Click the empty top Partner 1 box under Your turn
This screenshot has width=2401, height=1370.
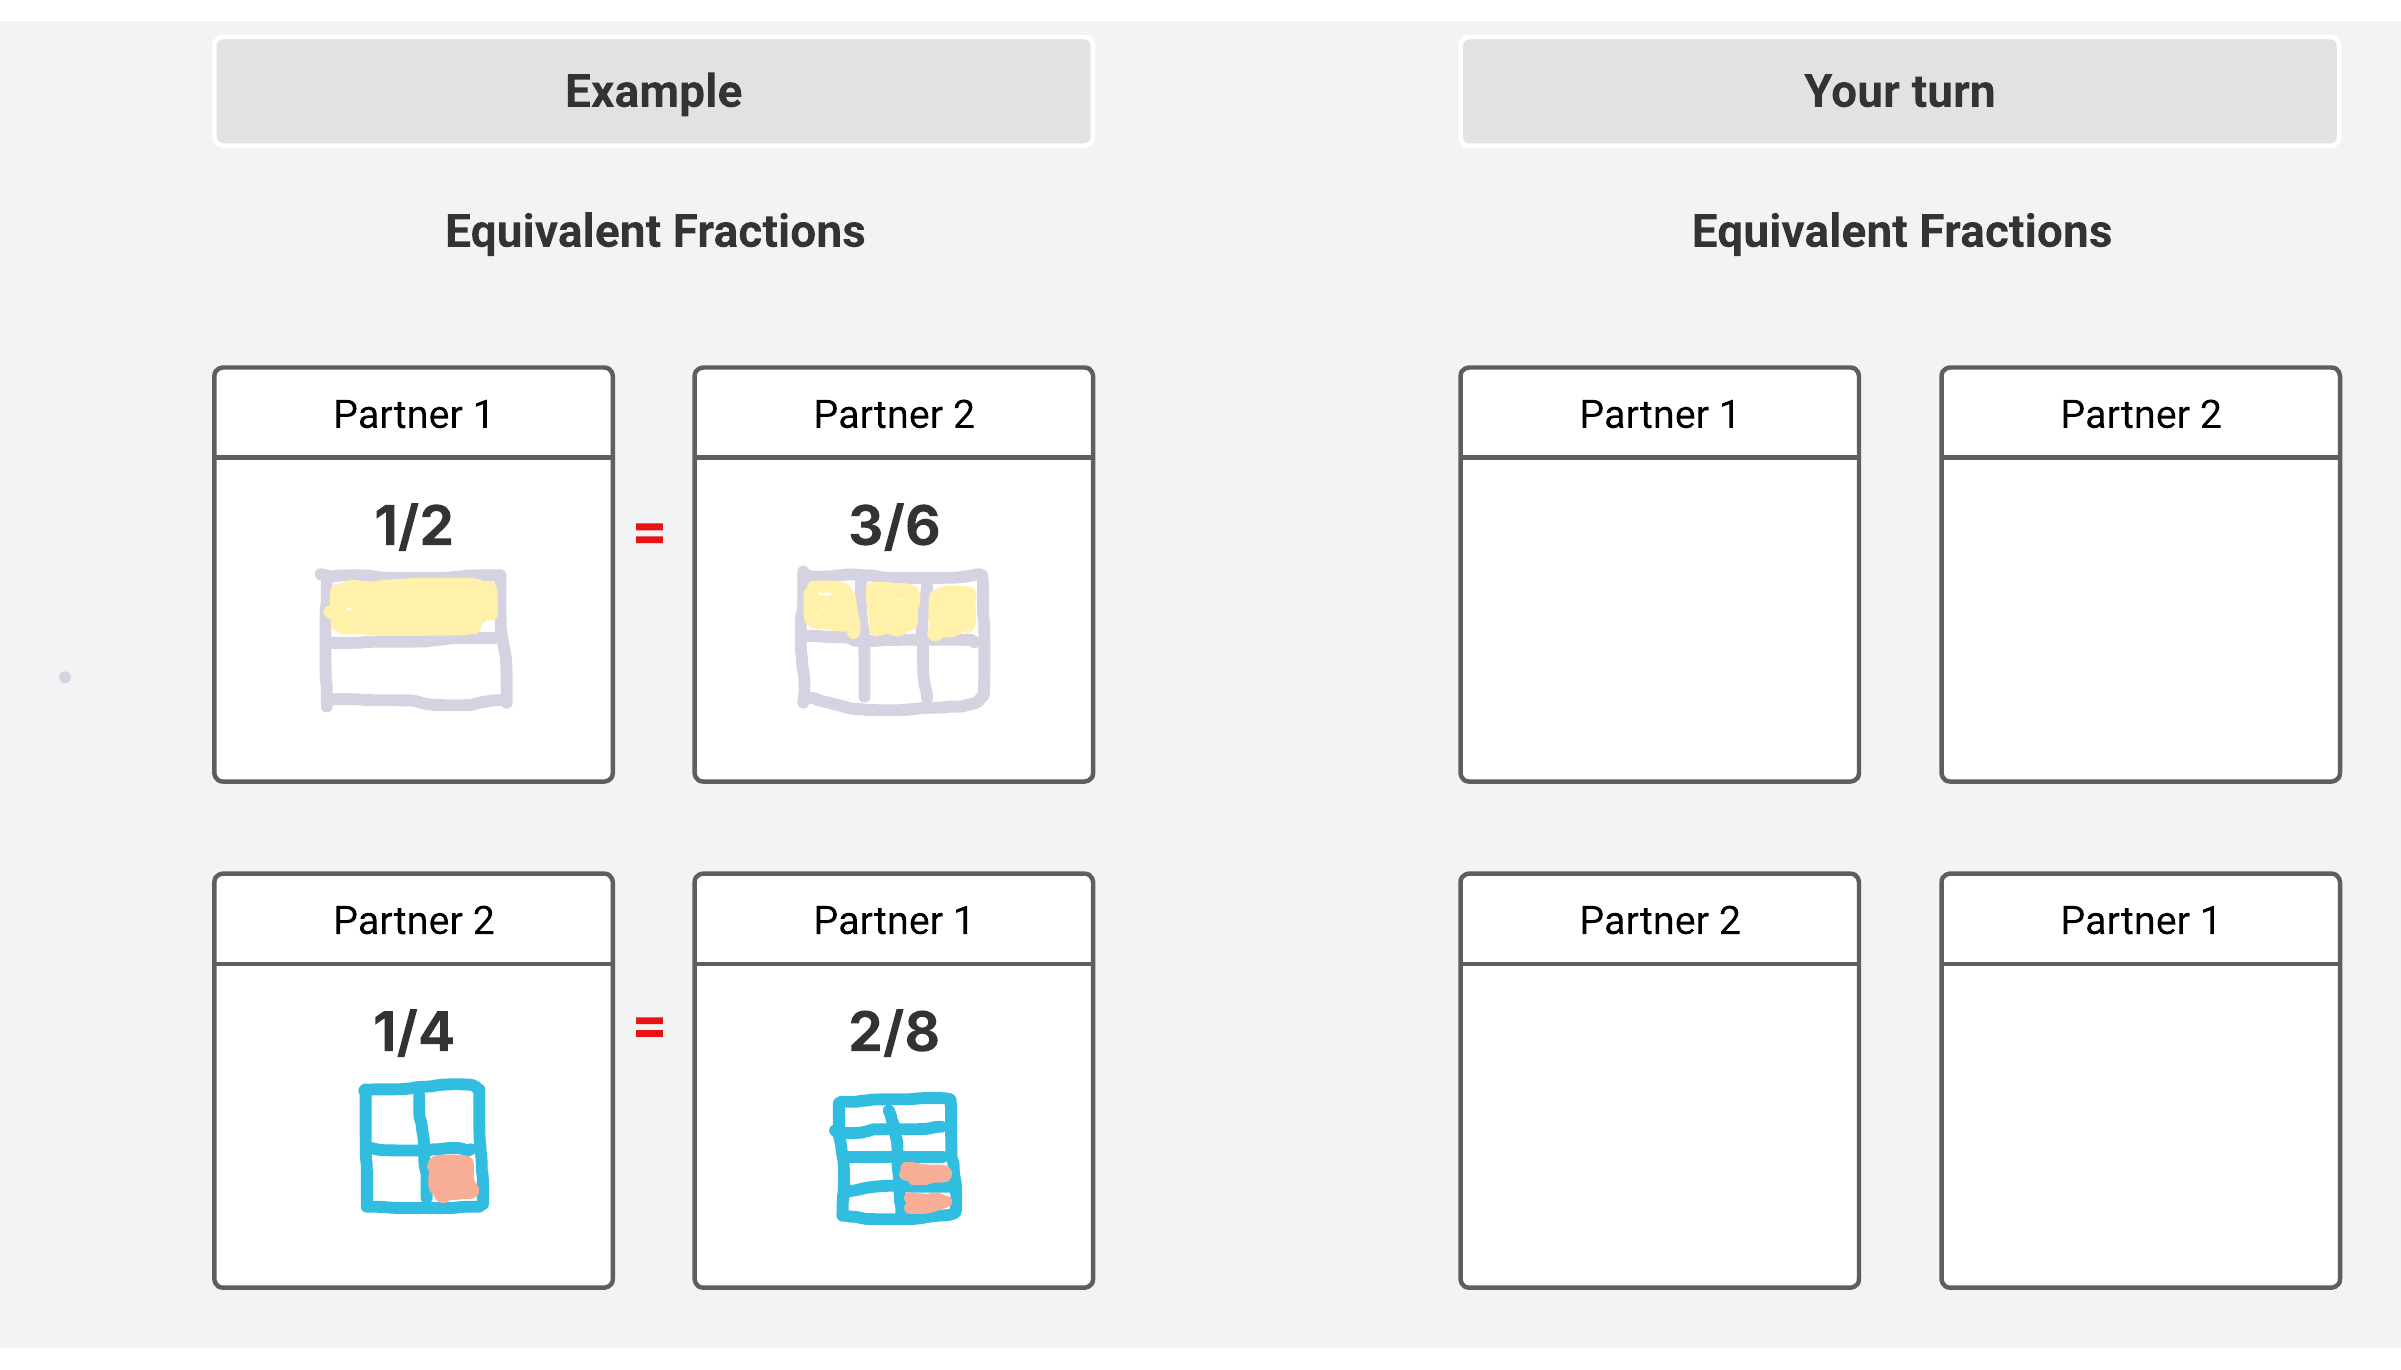1659,618
